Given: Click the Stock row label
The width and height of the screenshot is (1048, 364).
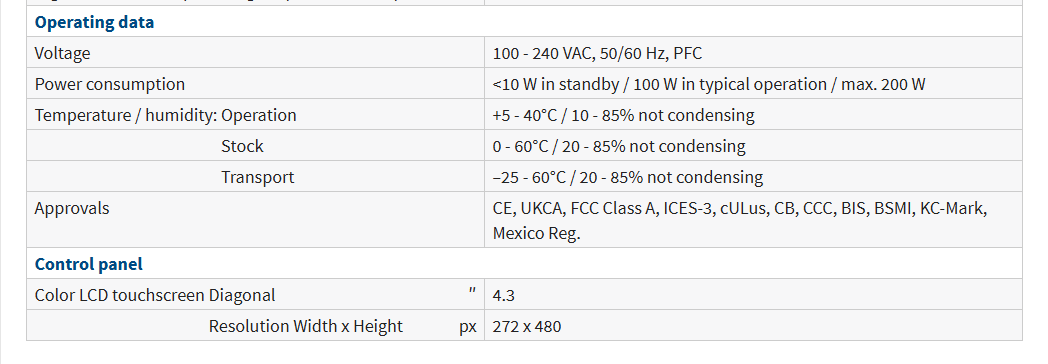Looking at the screenshot, I should click(242, 146).
